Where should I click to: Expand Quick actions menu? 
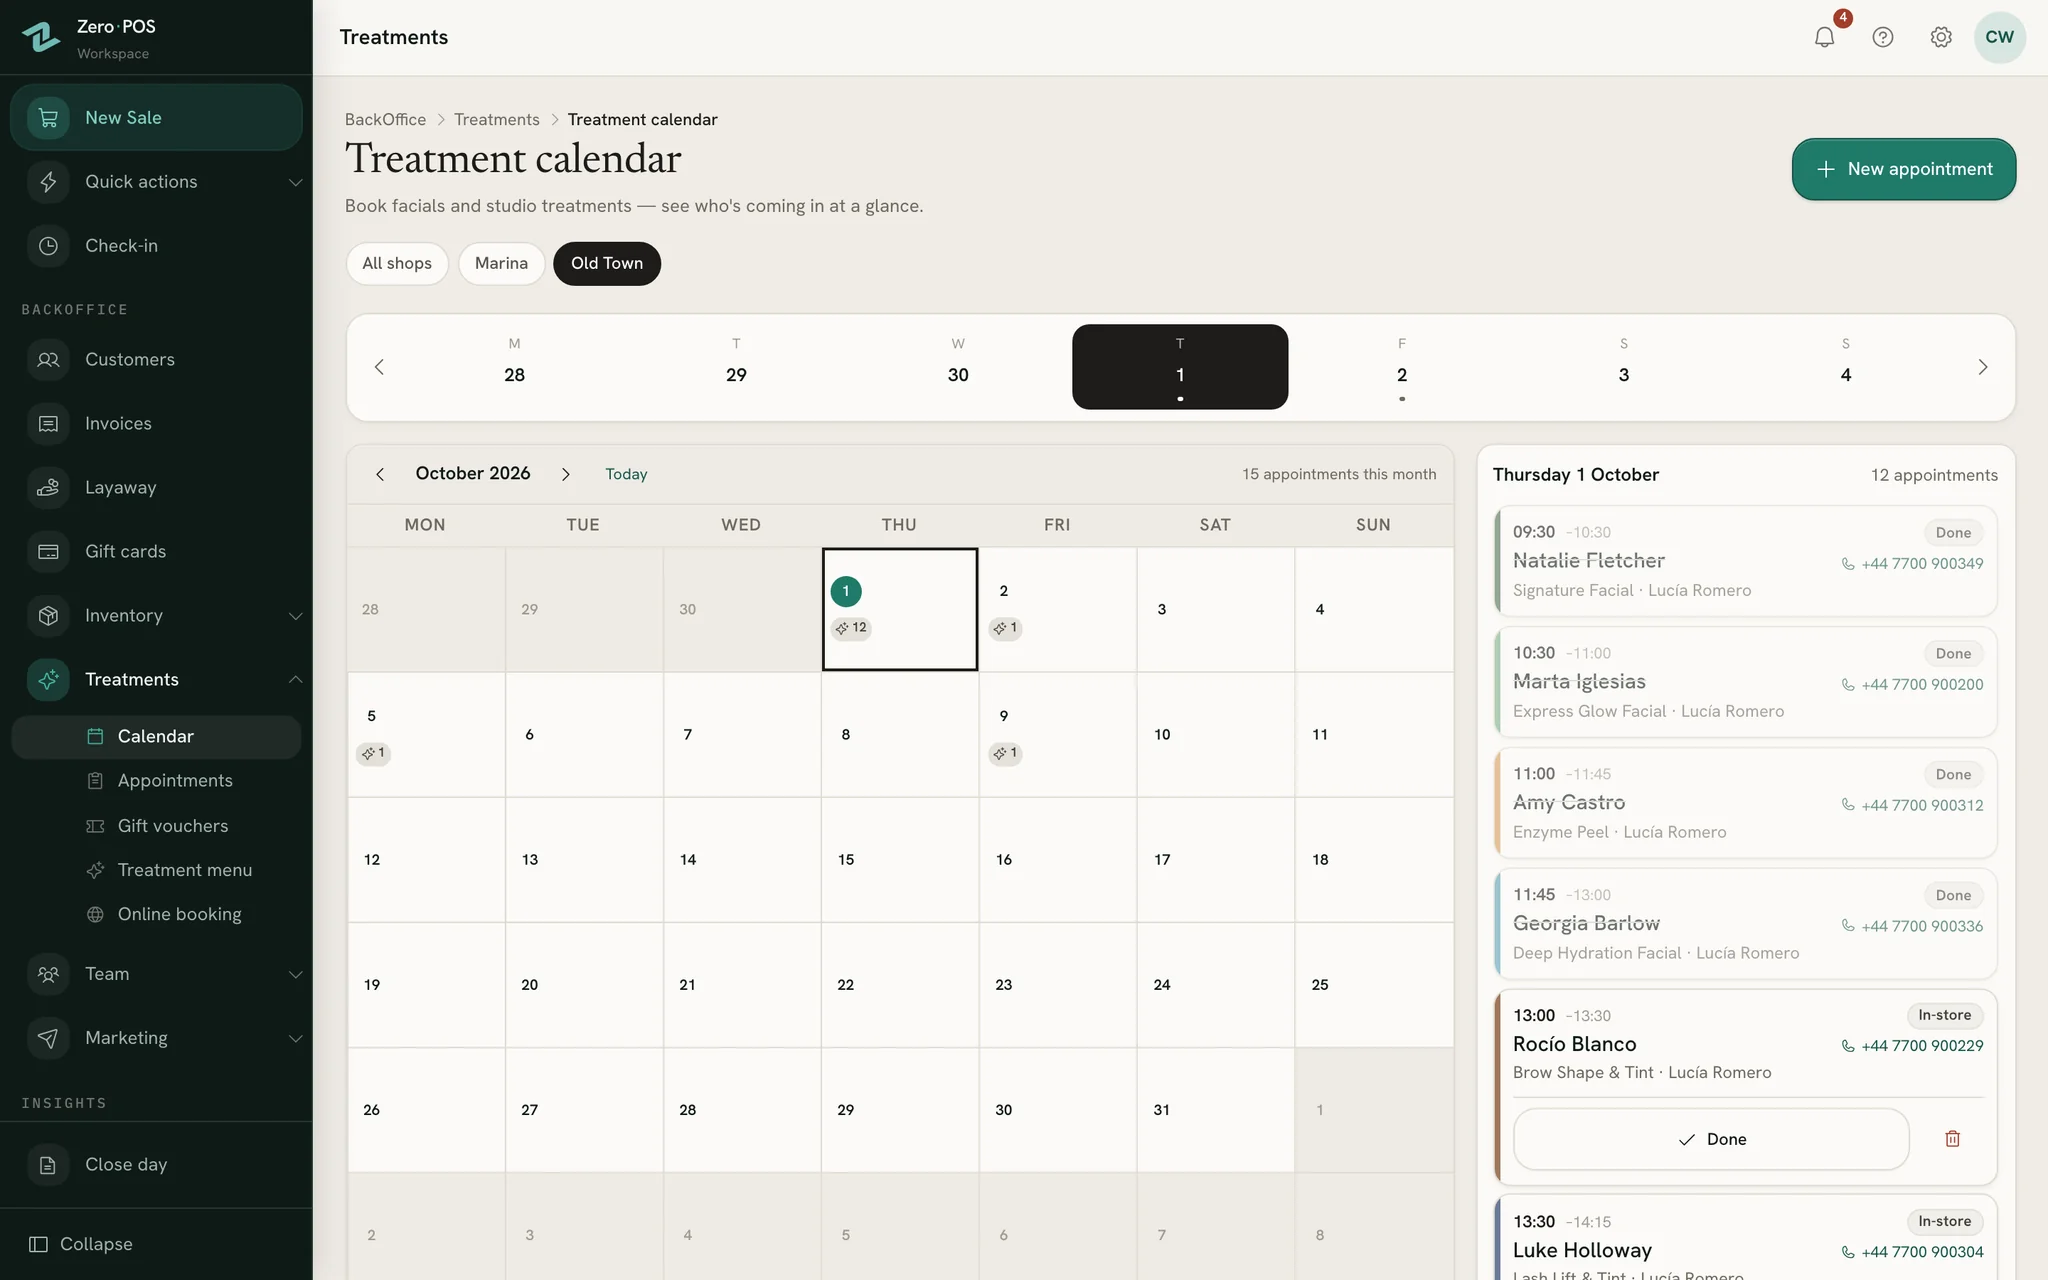[156, 181]
